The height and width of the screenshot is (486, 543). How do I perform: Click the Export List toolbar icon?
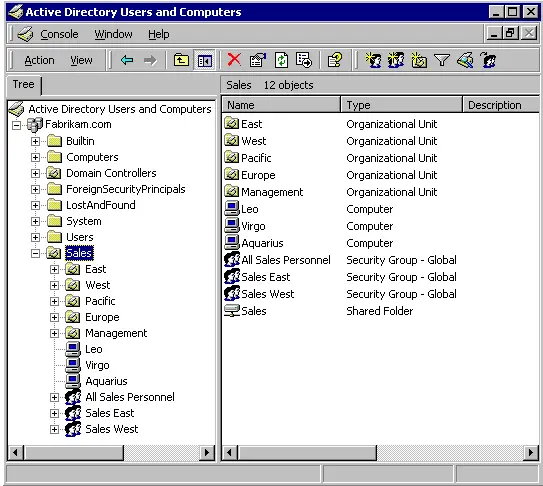304,60
